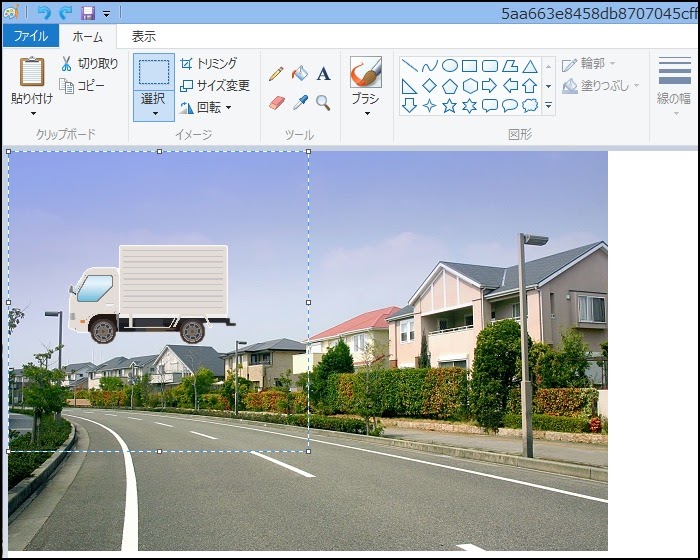The image size is (700, 560).
Task: Choose the rounded rectangle shape
Action: point(490,66)
